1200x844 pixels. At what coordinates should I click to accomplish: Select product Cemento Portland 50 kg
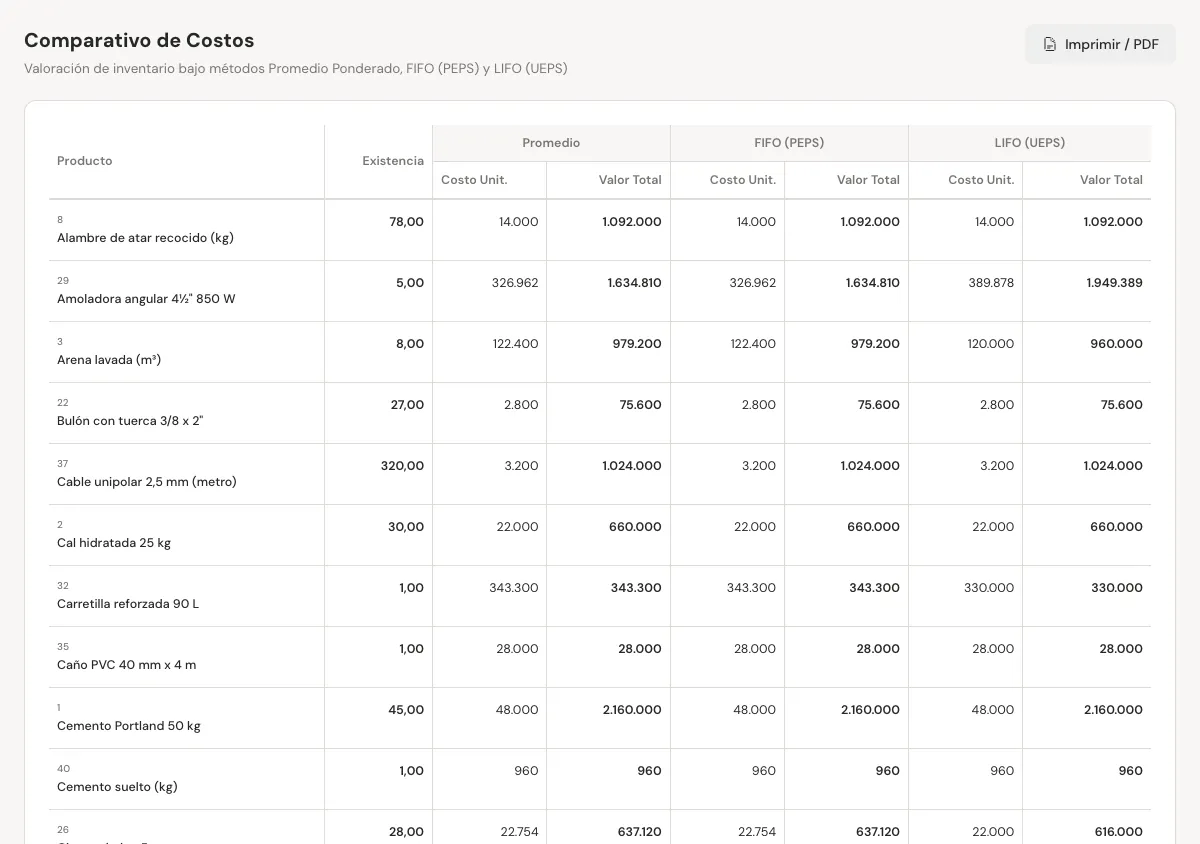point(129,726)
